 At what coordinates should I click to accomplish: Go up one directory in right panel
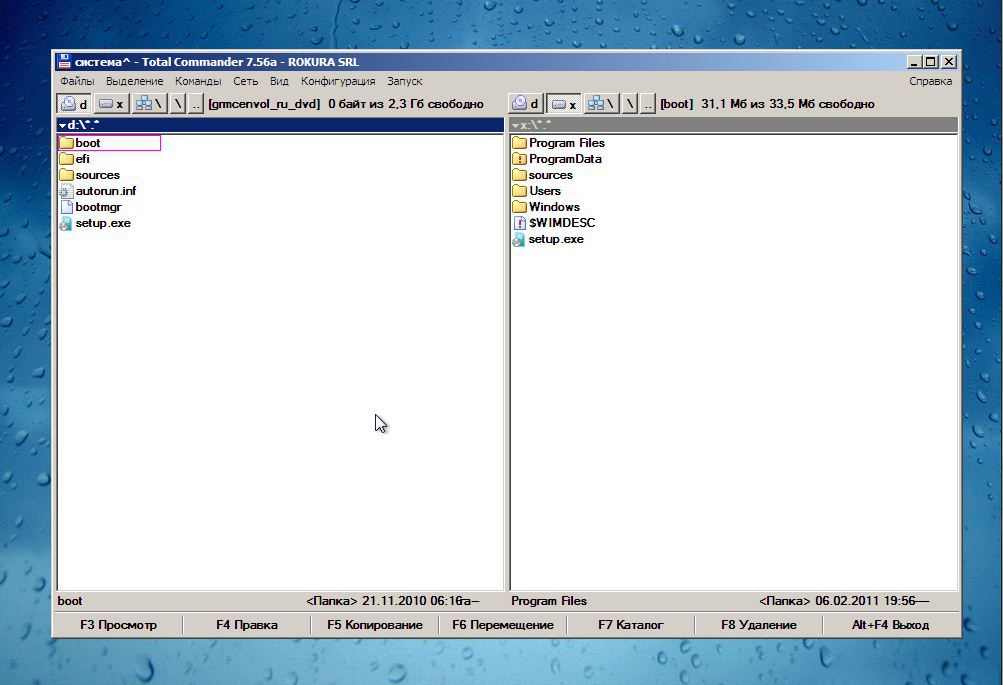[x=648, y=104]
